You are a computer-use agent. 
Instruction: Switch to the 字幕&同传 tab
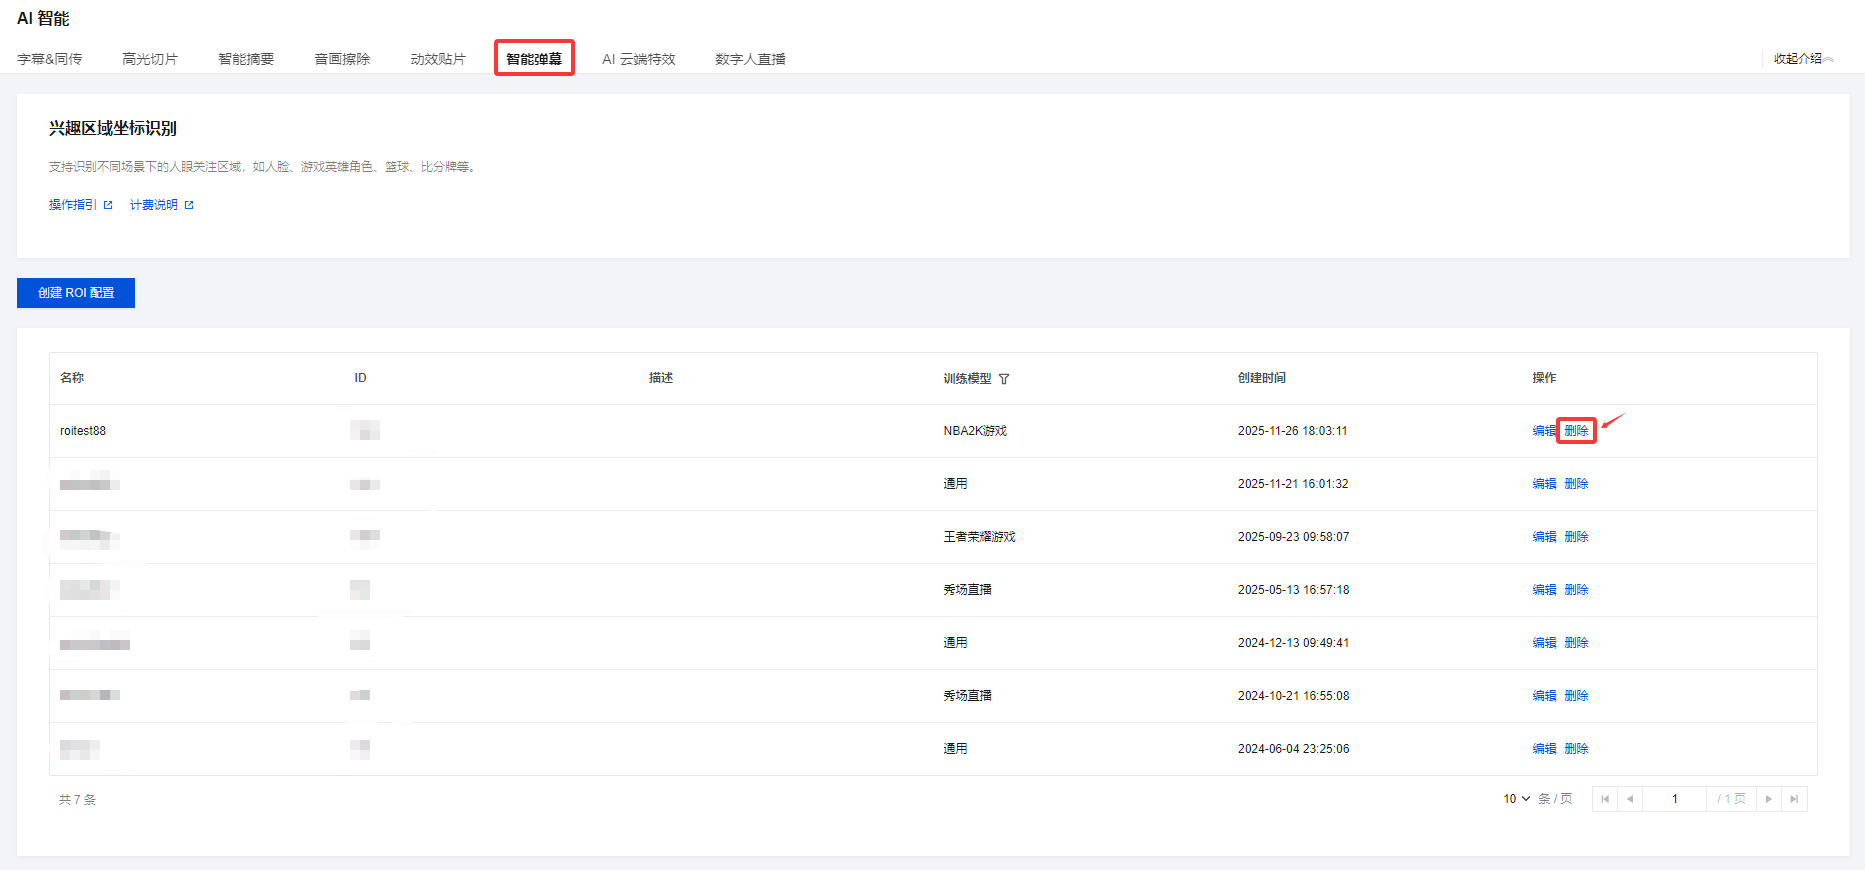tap(50, 59)
